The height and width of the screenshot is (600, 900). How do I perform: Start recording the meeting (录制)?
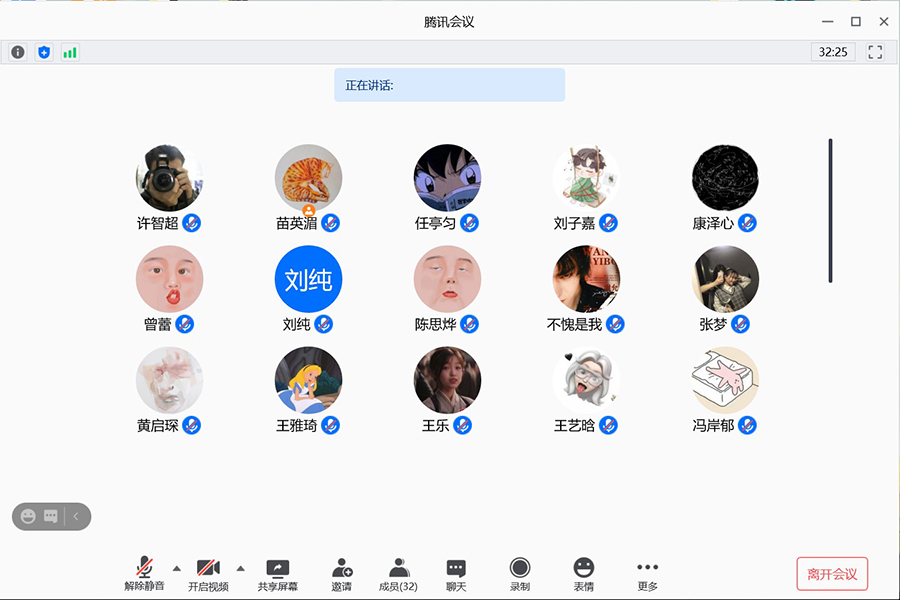click(520, 574)
